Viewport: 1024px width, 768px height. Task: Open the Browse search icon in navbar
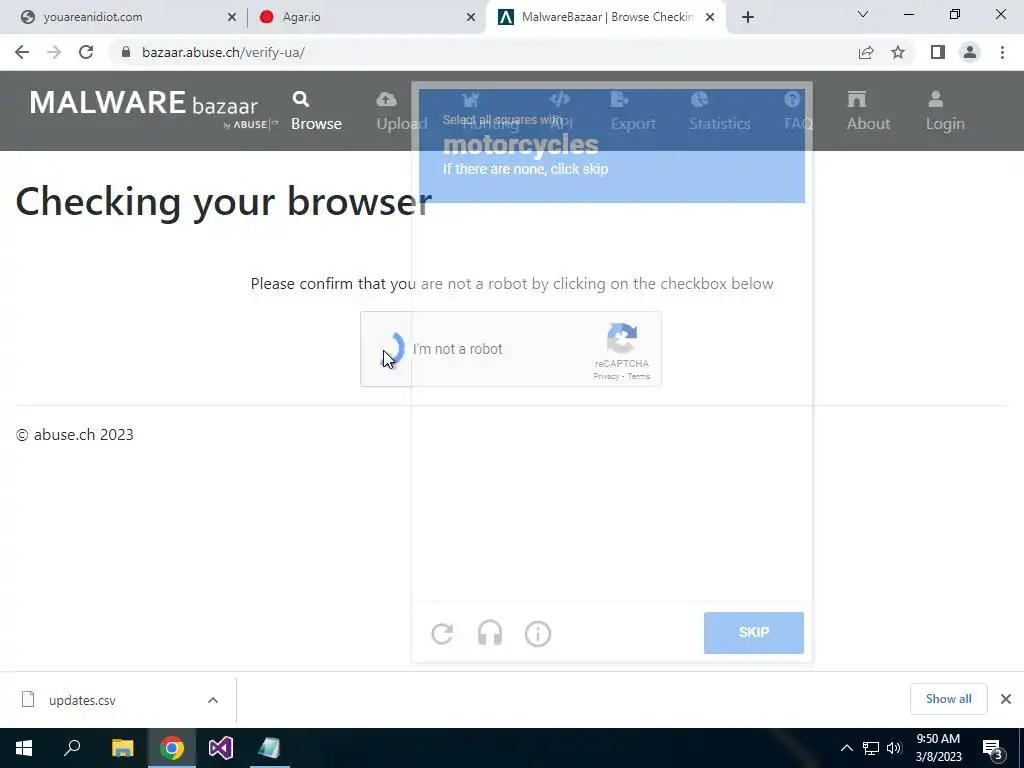click(300, 99)
